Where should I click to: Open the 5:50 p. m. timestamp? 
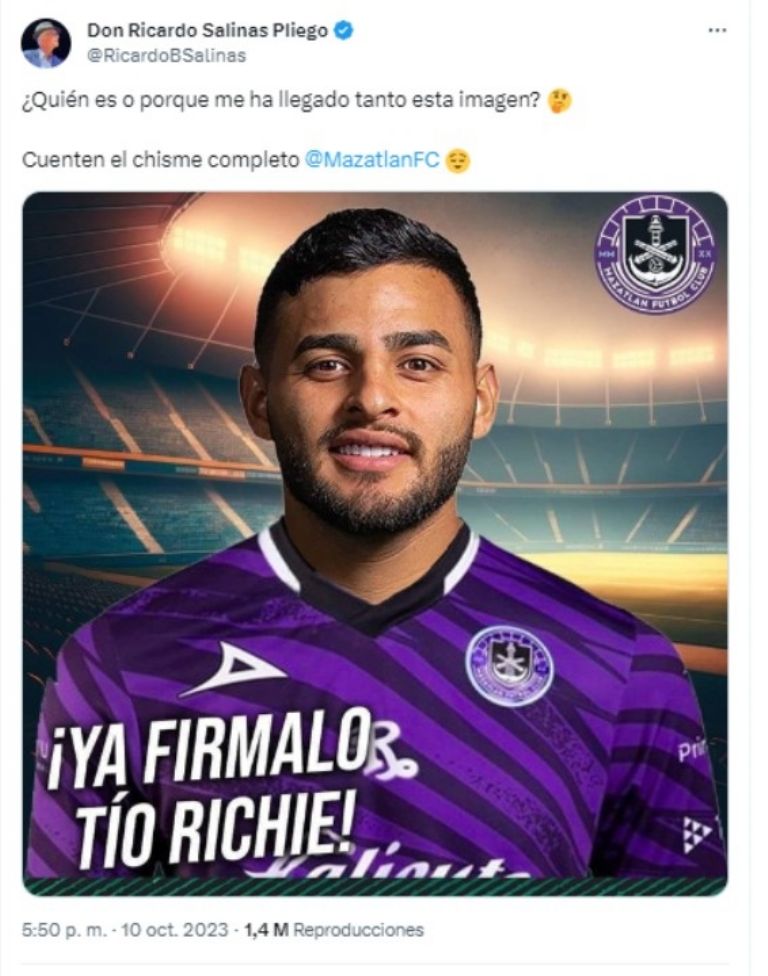tap(65, 930)
